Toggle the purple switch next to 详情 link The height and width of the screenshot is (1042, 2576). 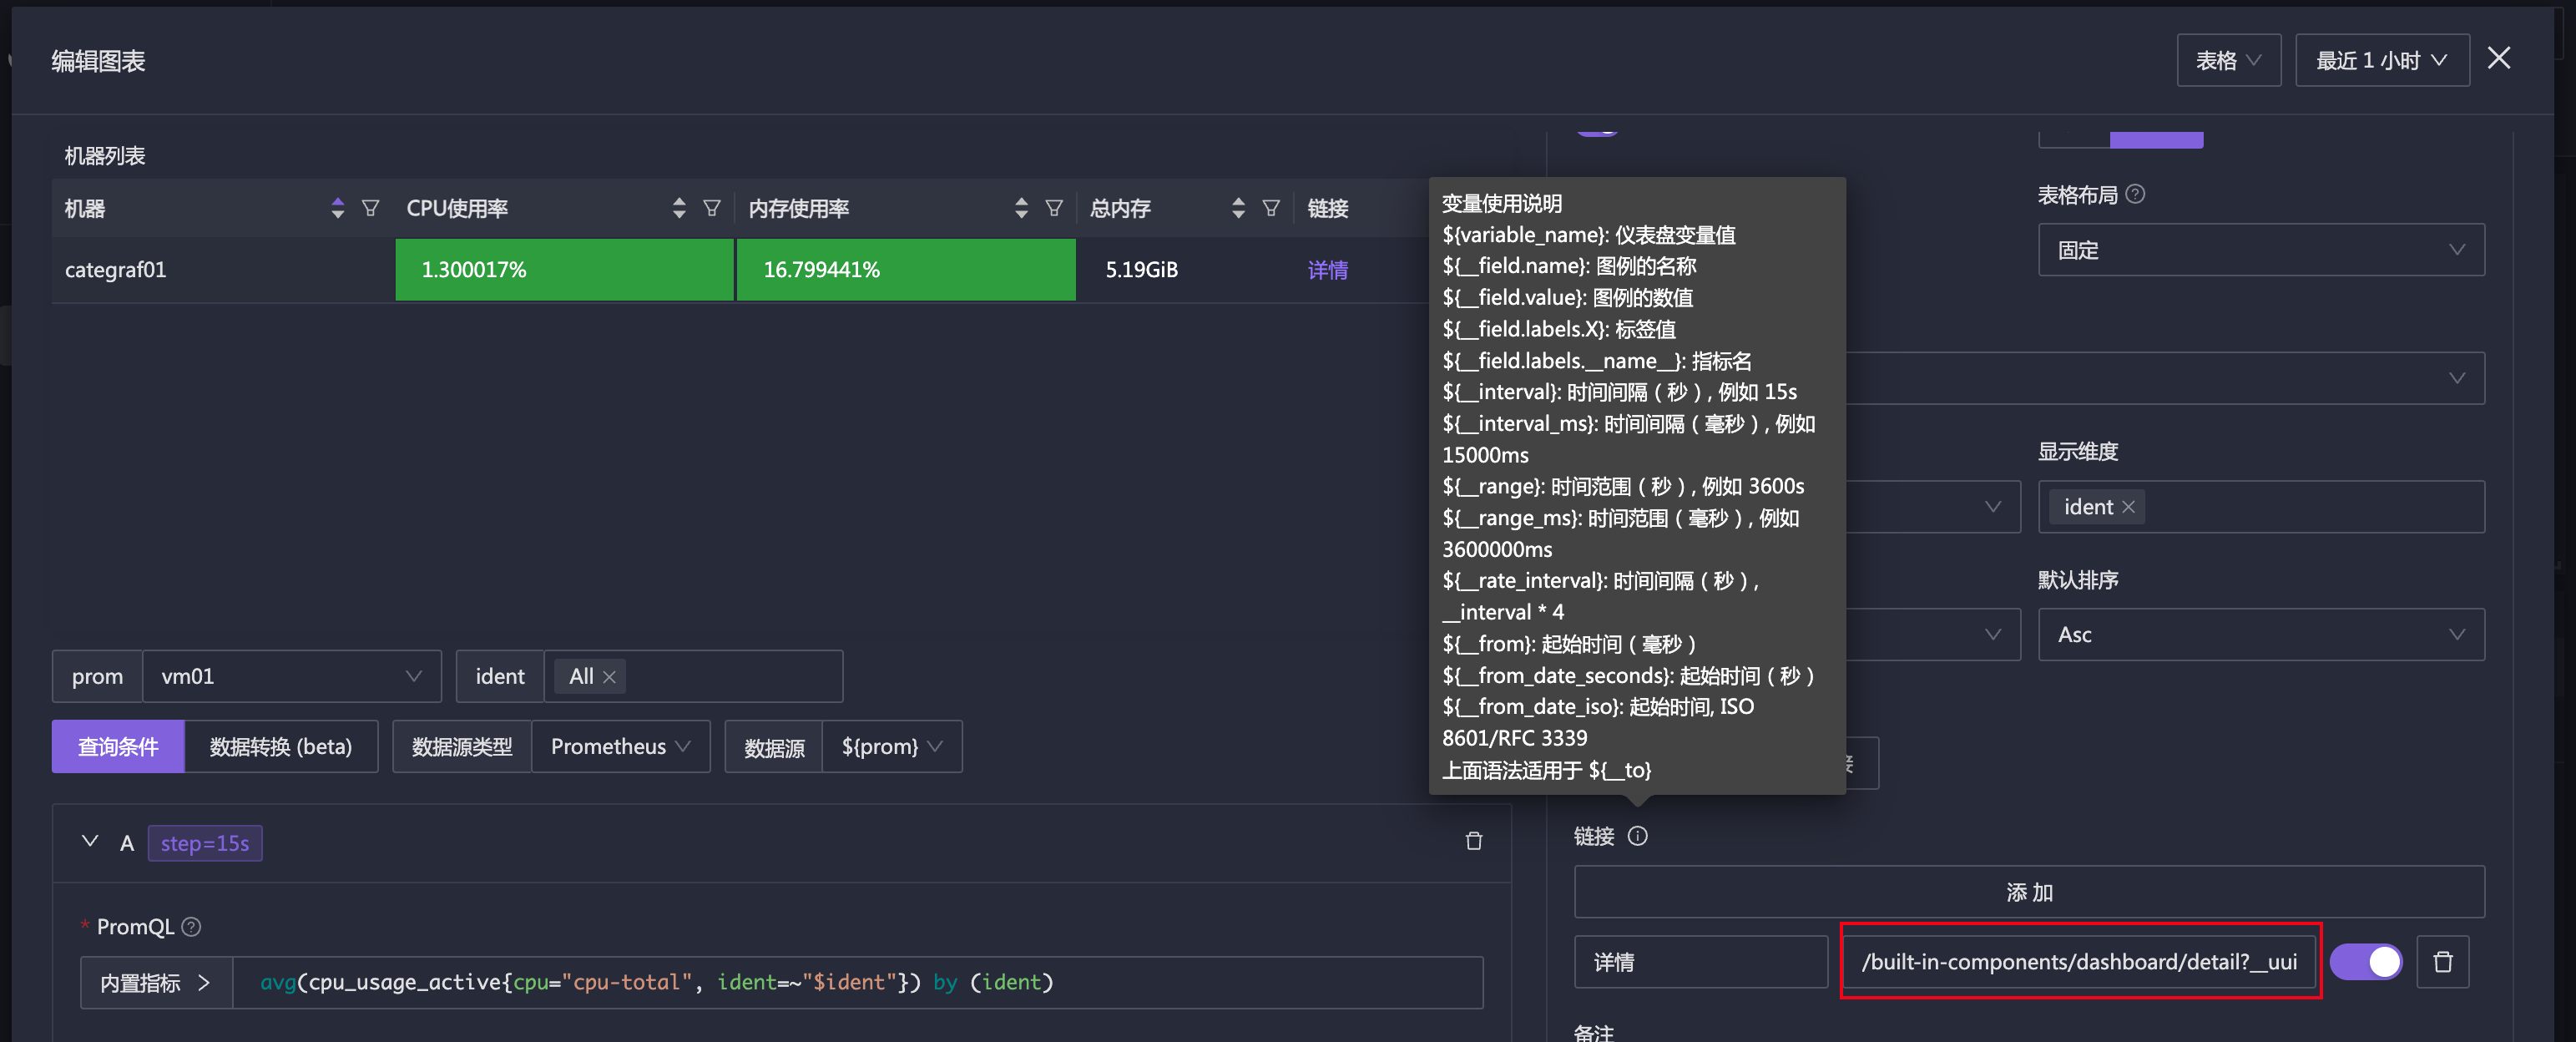2369,964
